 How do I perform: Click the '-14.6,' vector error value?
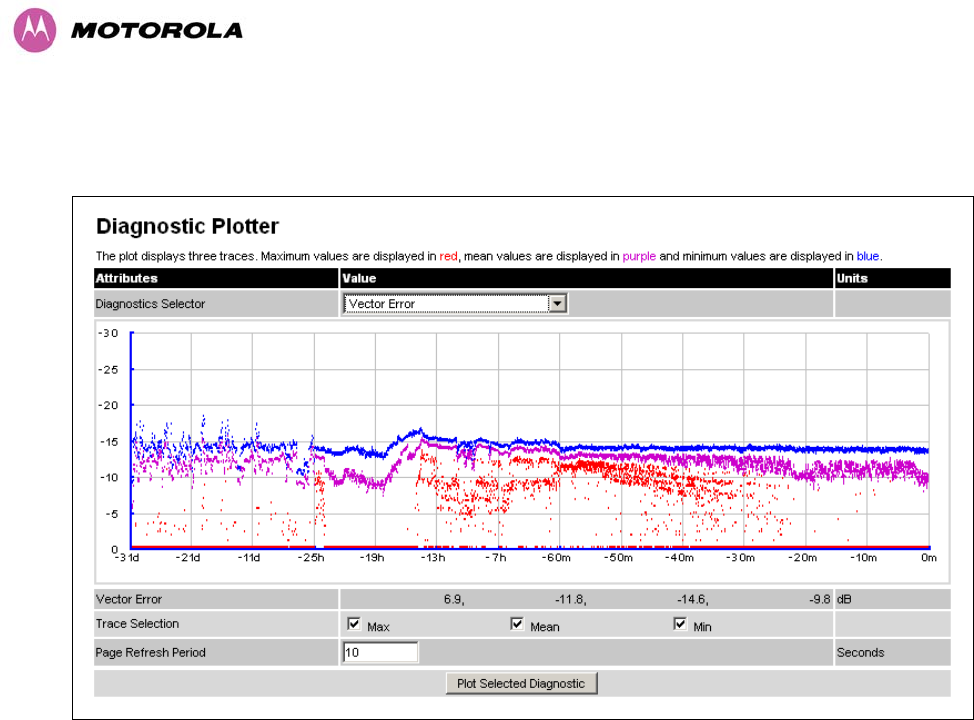point(693,599)
